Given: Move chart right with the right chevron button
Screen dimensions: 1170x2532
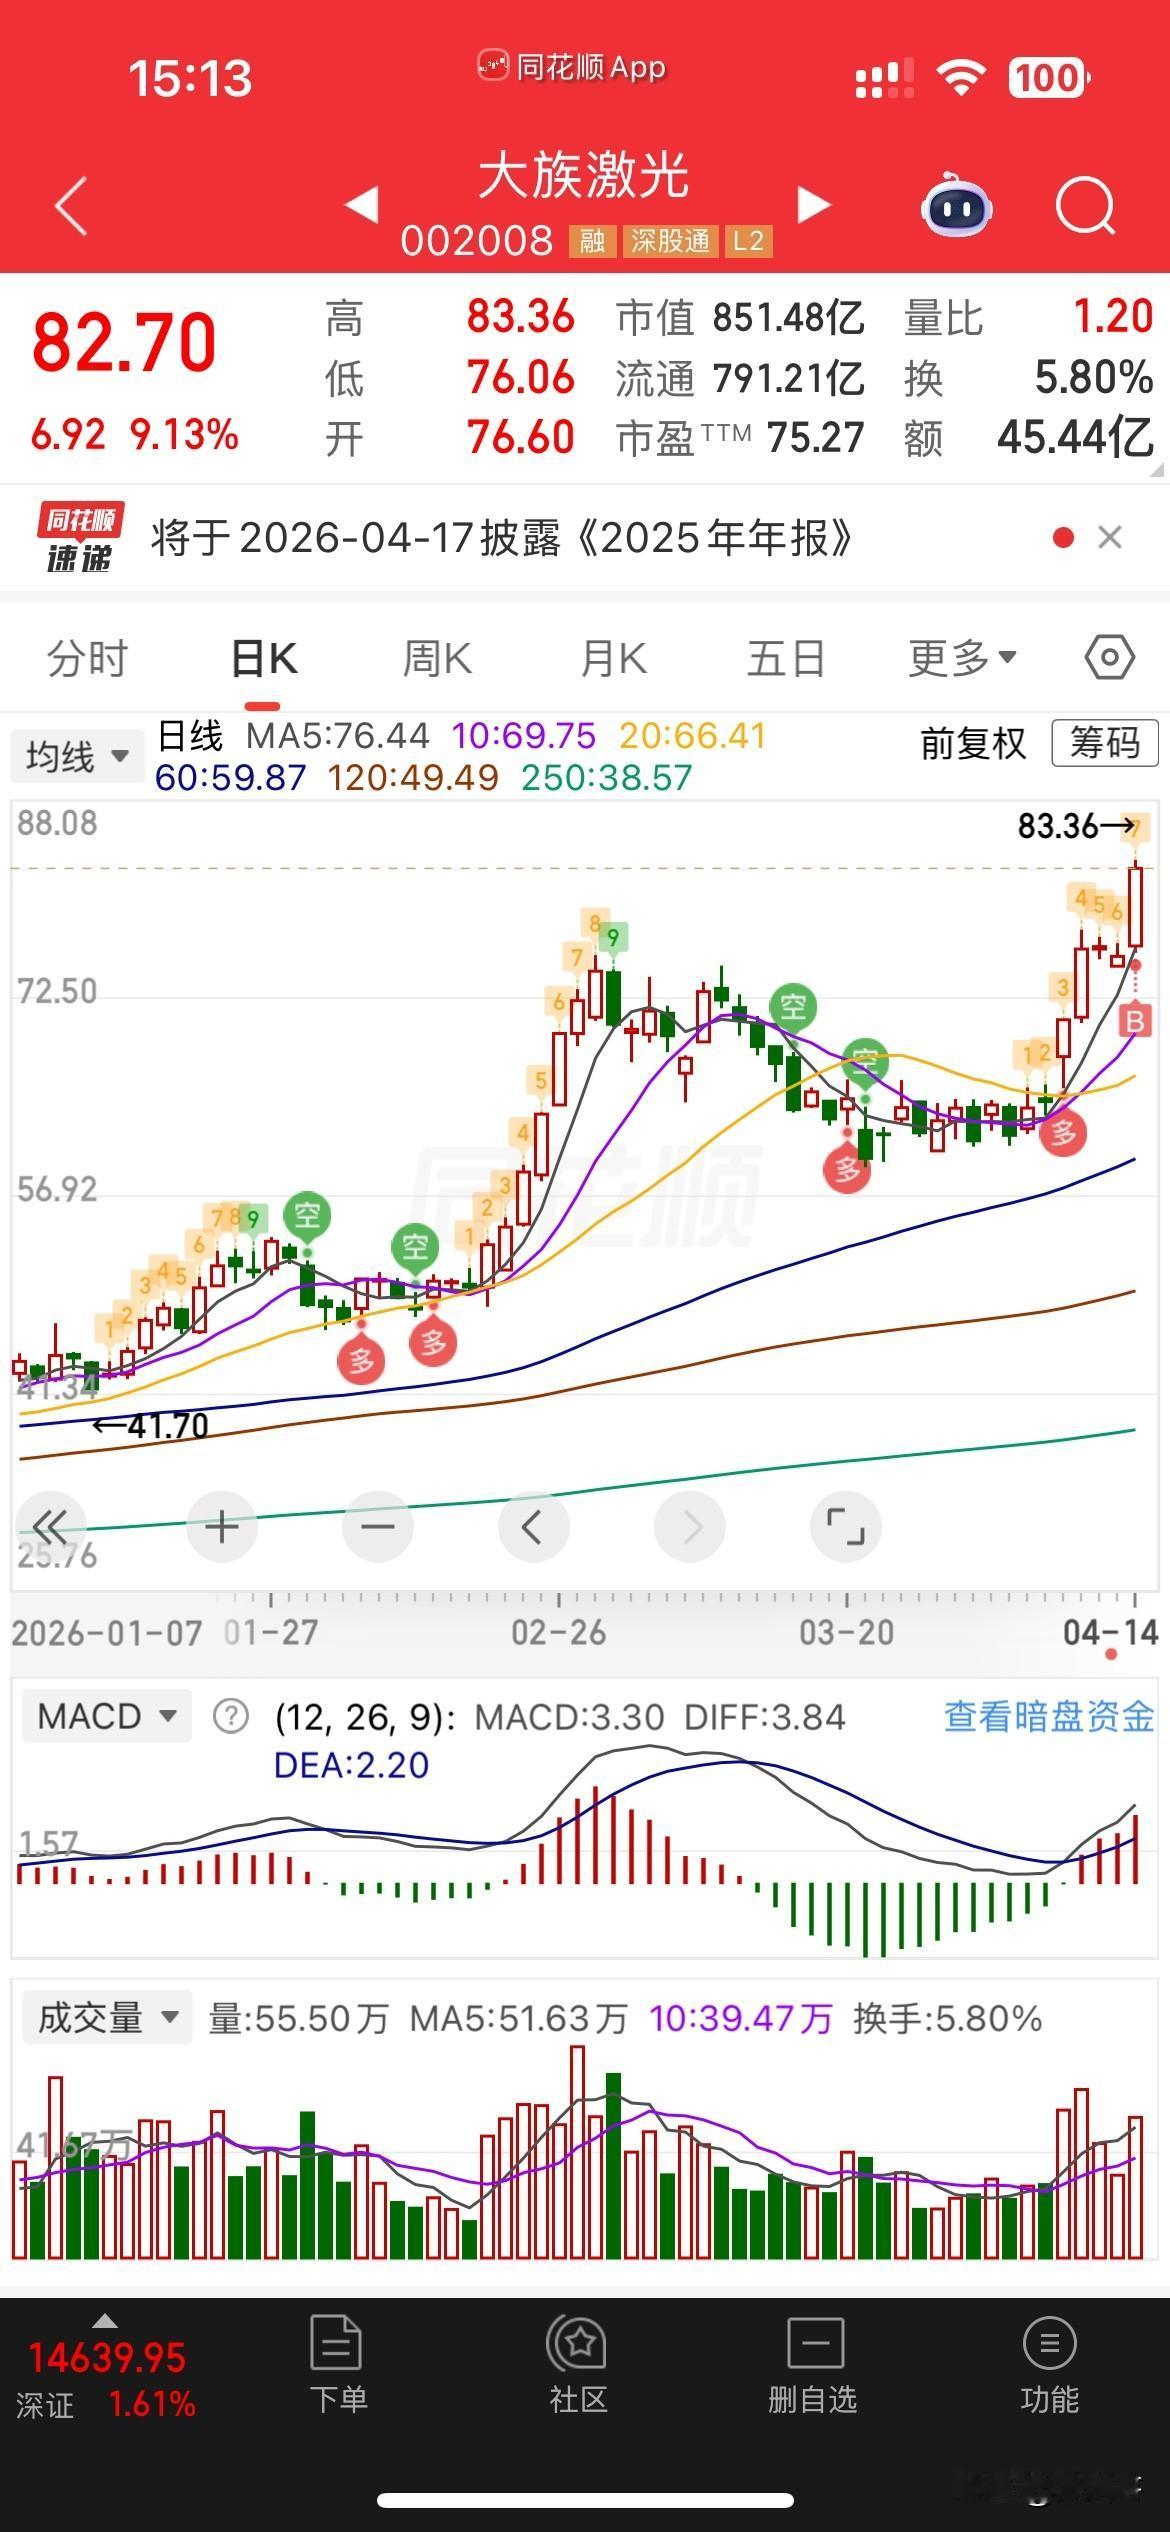Looking at the screenshot, I should coord(690,1527).
